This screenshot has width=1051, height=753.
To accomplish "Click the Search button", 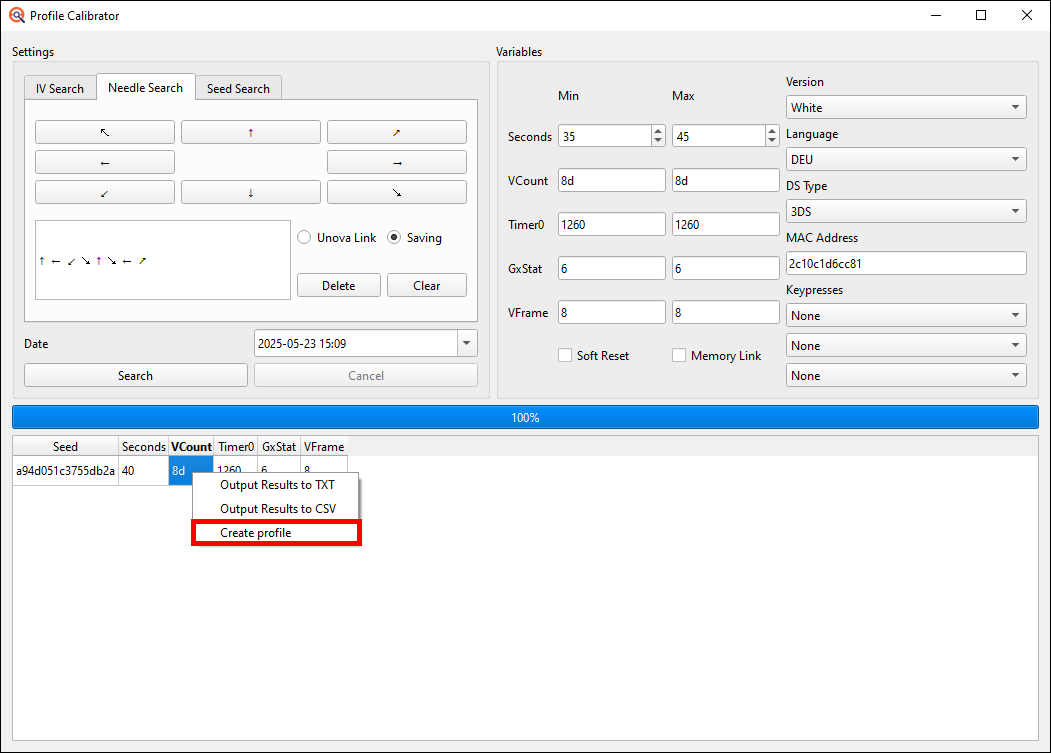I will 135,375.
